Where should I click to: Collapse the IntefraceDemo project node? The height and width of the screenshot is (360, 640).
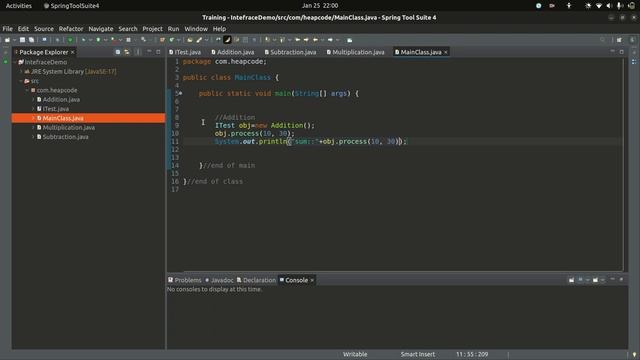click(x=15, y=62)
